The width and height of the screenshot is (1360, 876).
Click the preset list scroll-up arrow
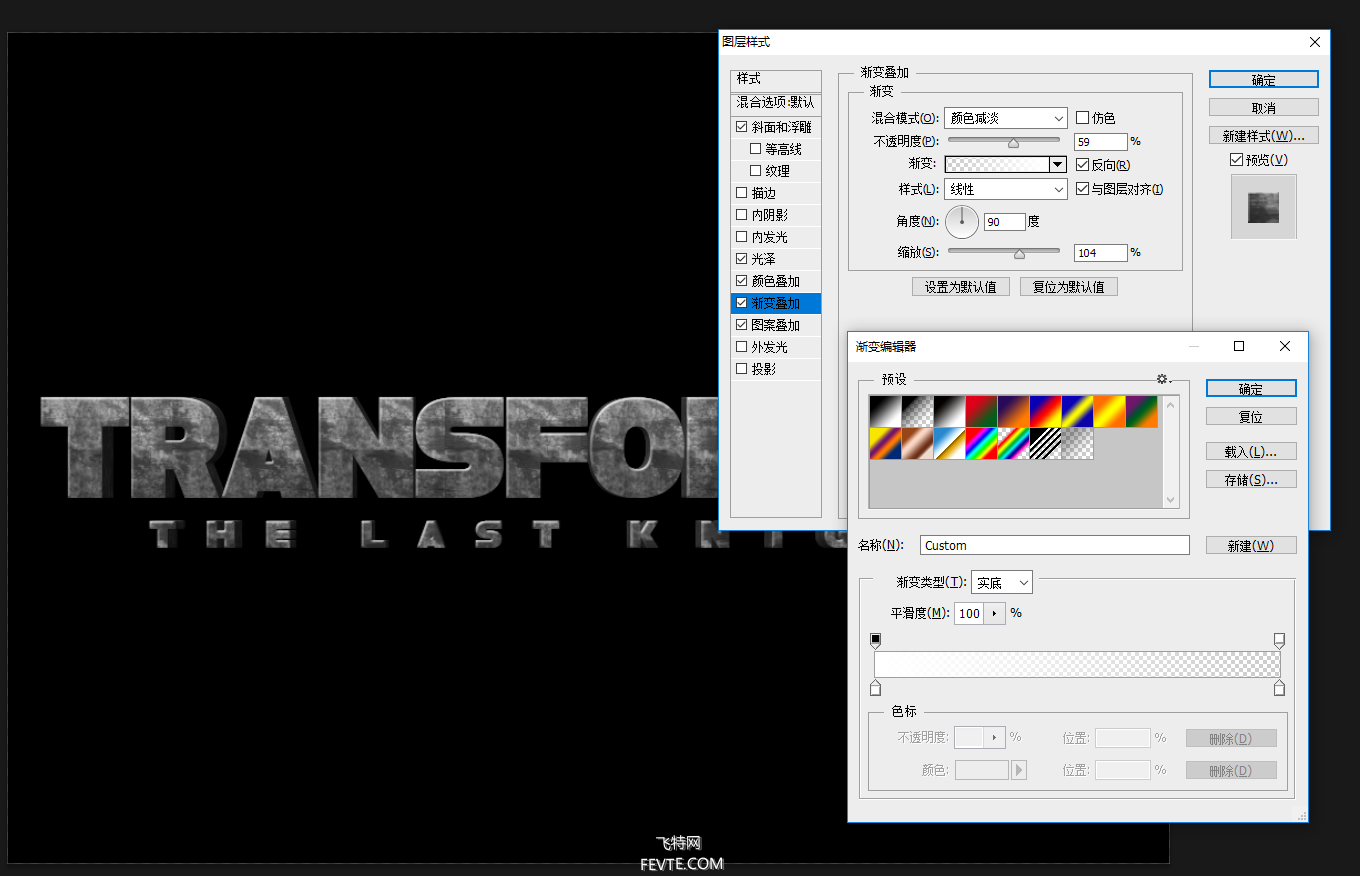click(1171, 404)
